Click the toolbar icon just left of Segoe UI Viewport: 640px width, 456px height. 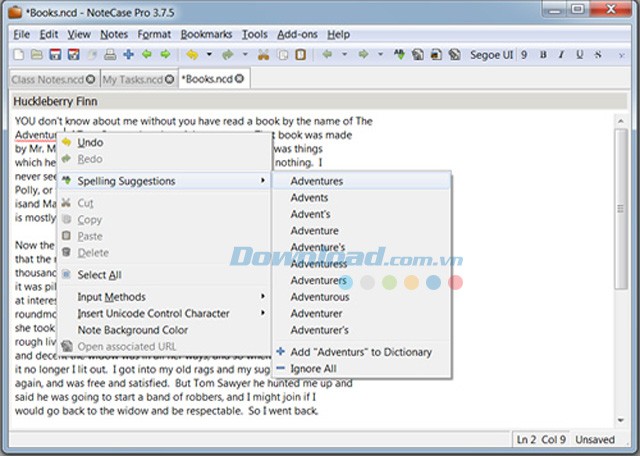click(454, 54)
